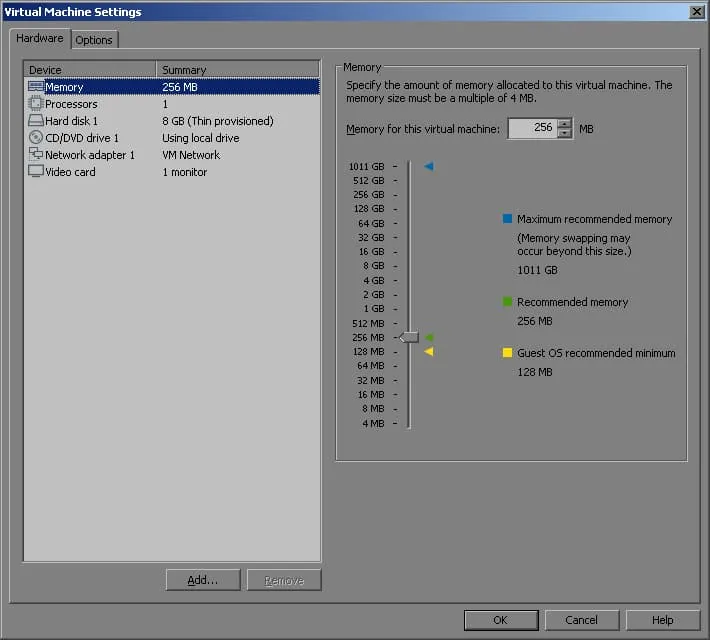
Task: Click the Memory device icon
Action: 36,87
